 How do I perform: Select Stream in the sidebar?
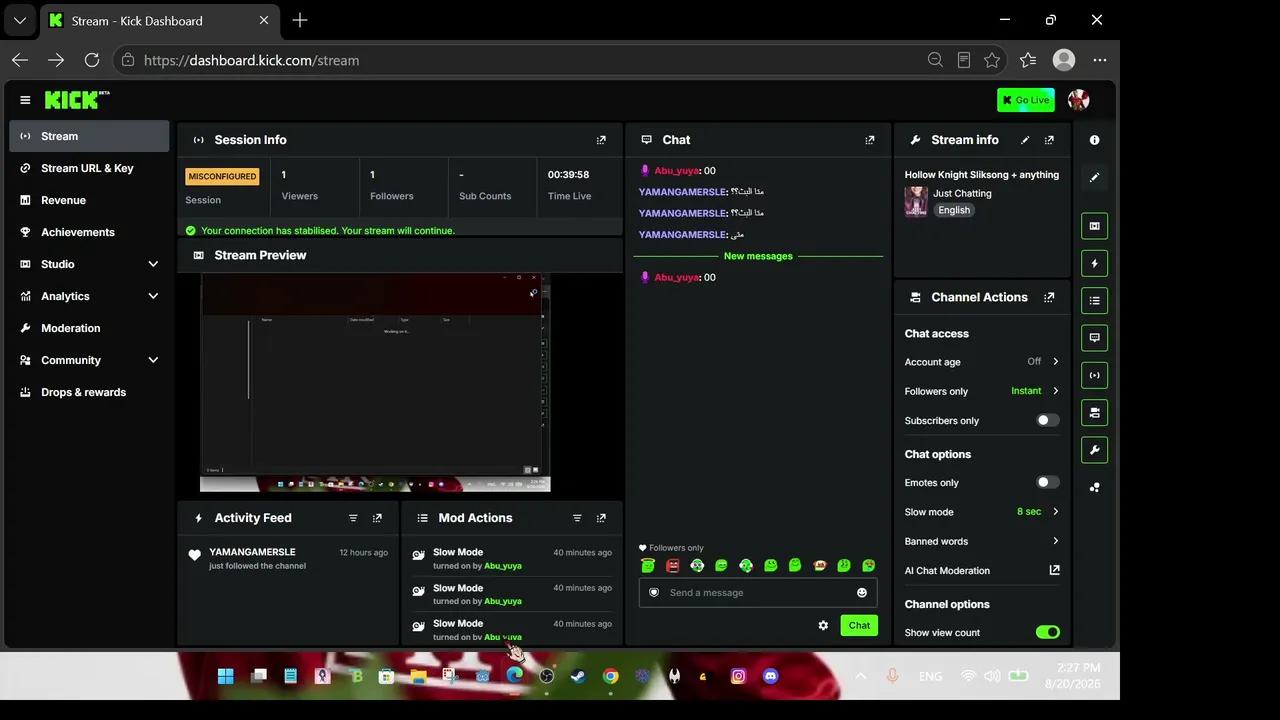90,136
